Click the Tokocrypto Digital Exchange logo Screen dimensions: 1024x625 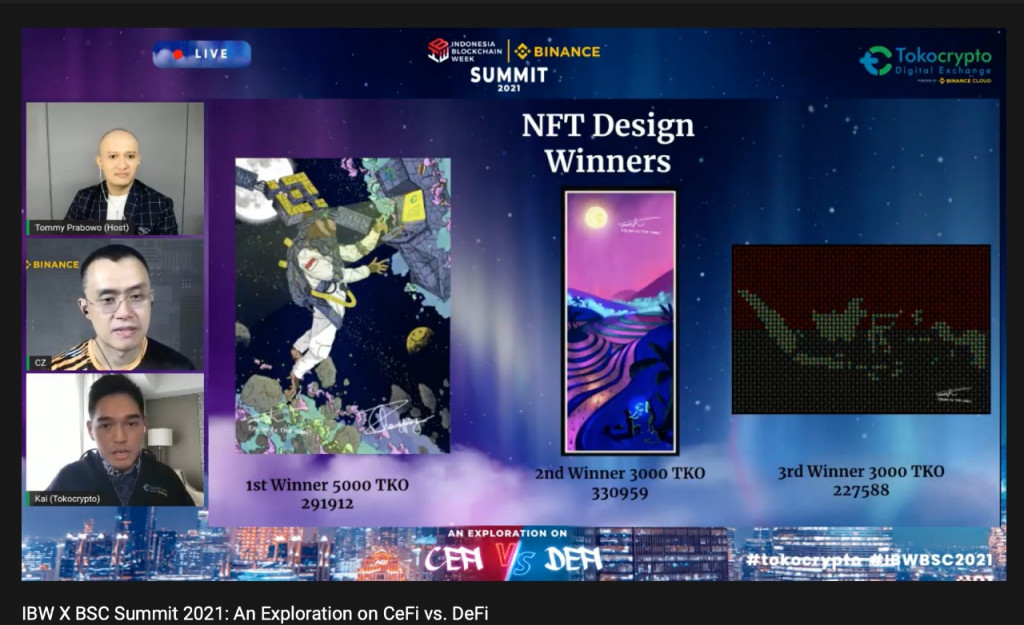point(925,63)
